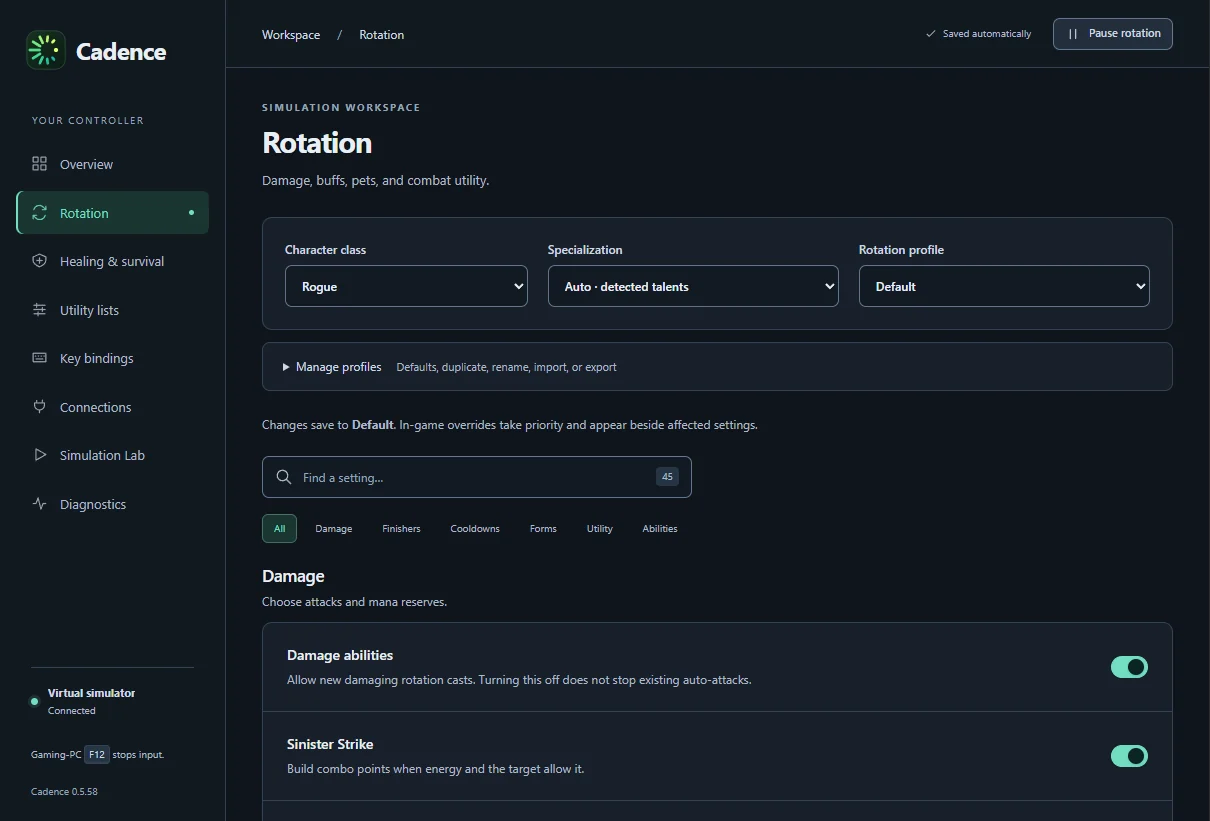Click the Saved automatically text
The height and width of the screenshot is (821, 1210).
[987, 34]
